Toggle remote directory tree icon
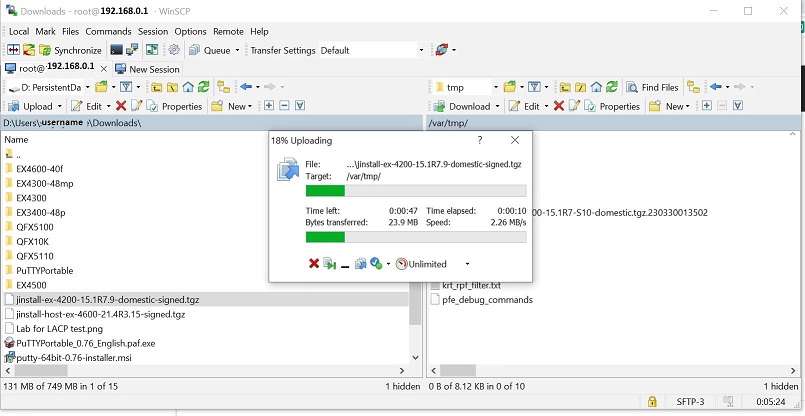The width and height of the screenshot is (805, 416). 693,87
